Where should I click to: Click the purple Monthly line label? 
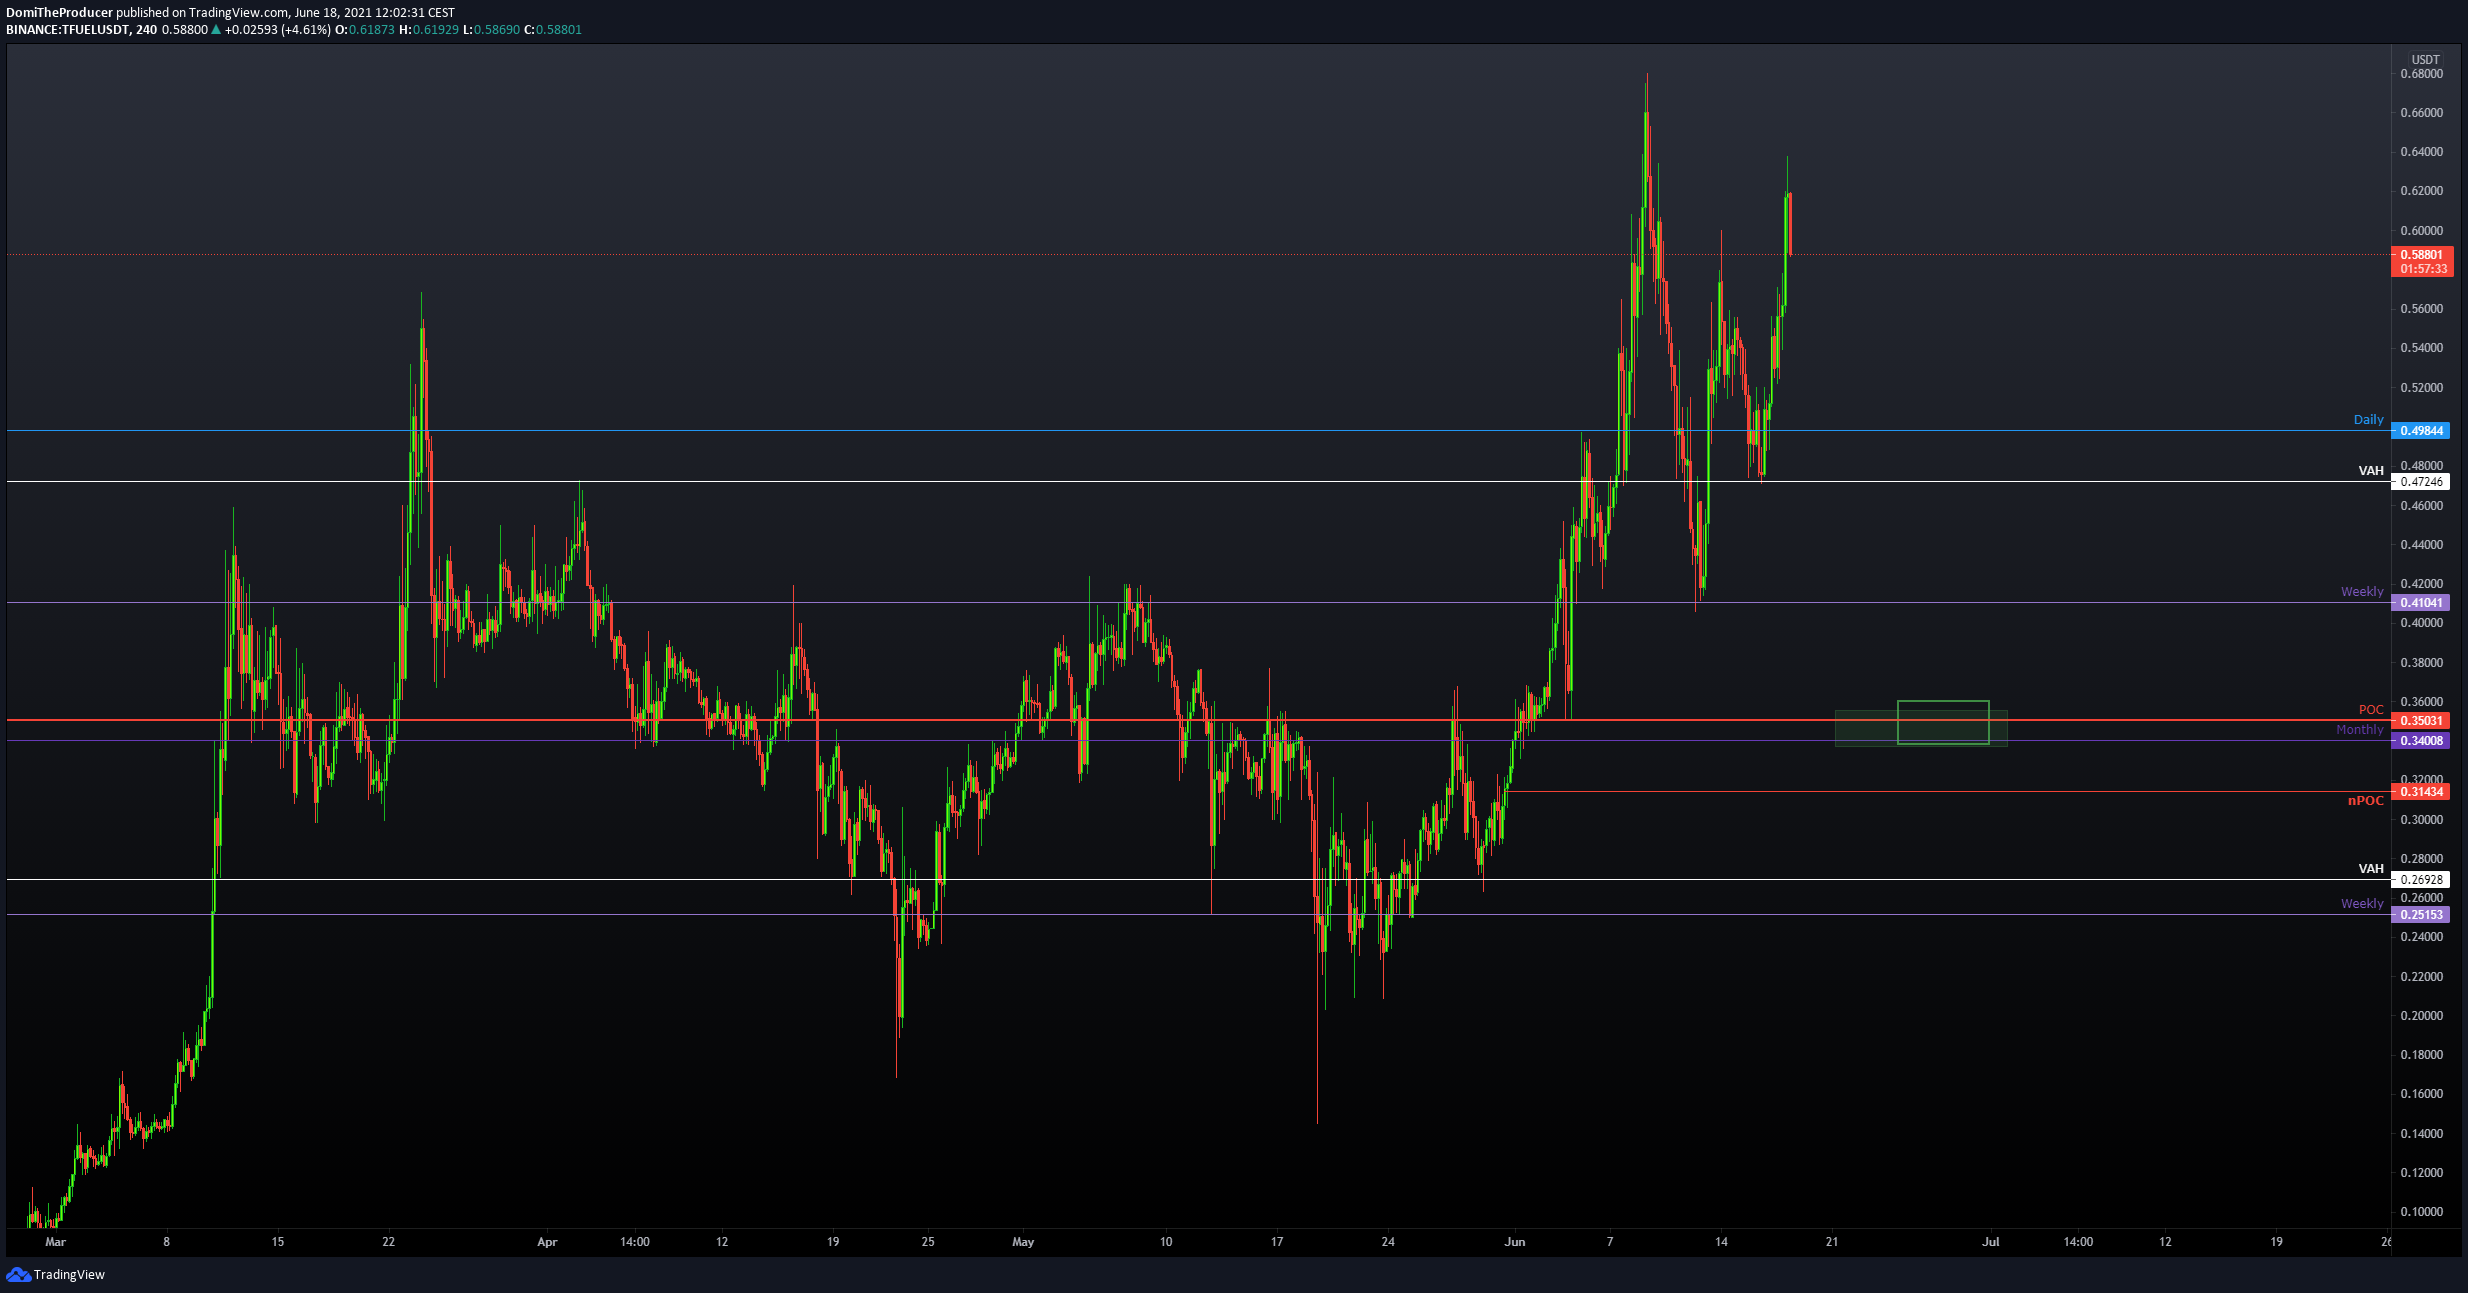2360,730
